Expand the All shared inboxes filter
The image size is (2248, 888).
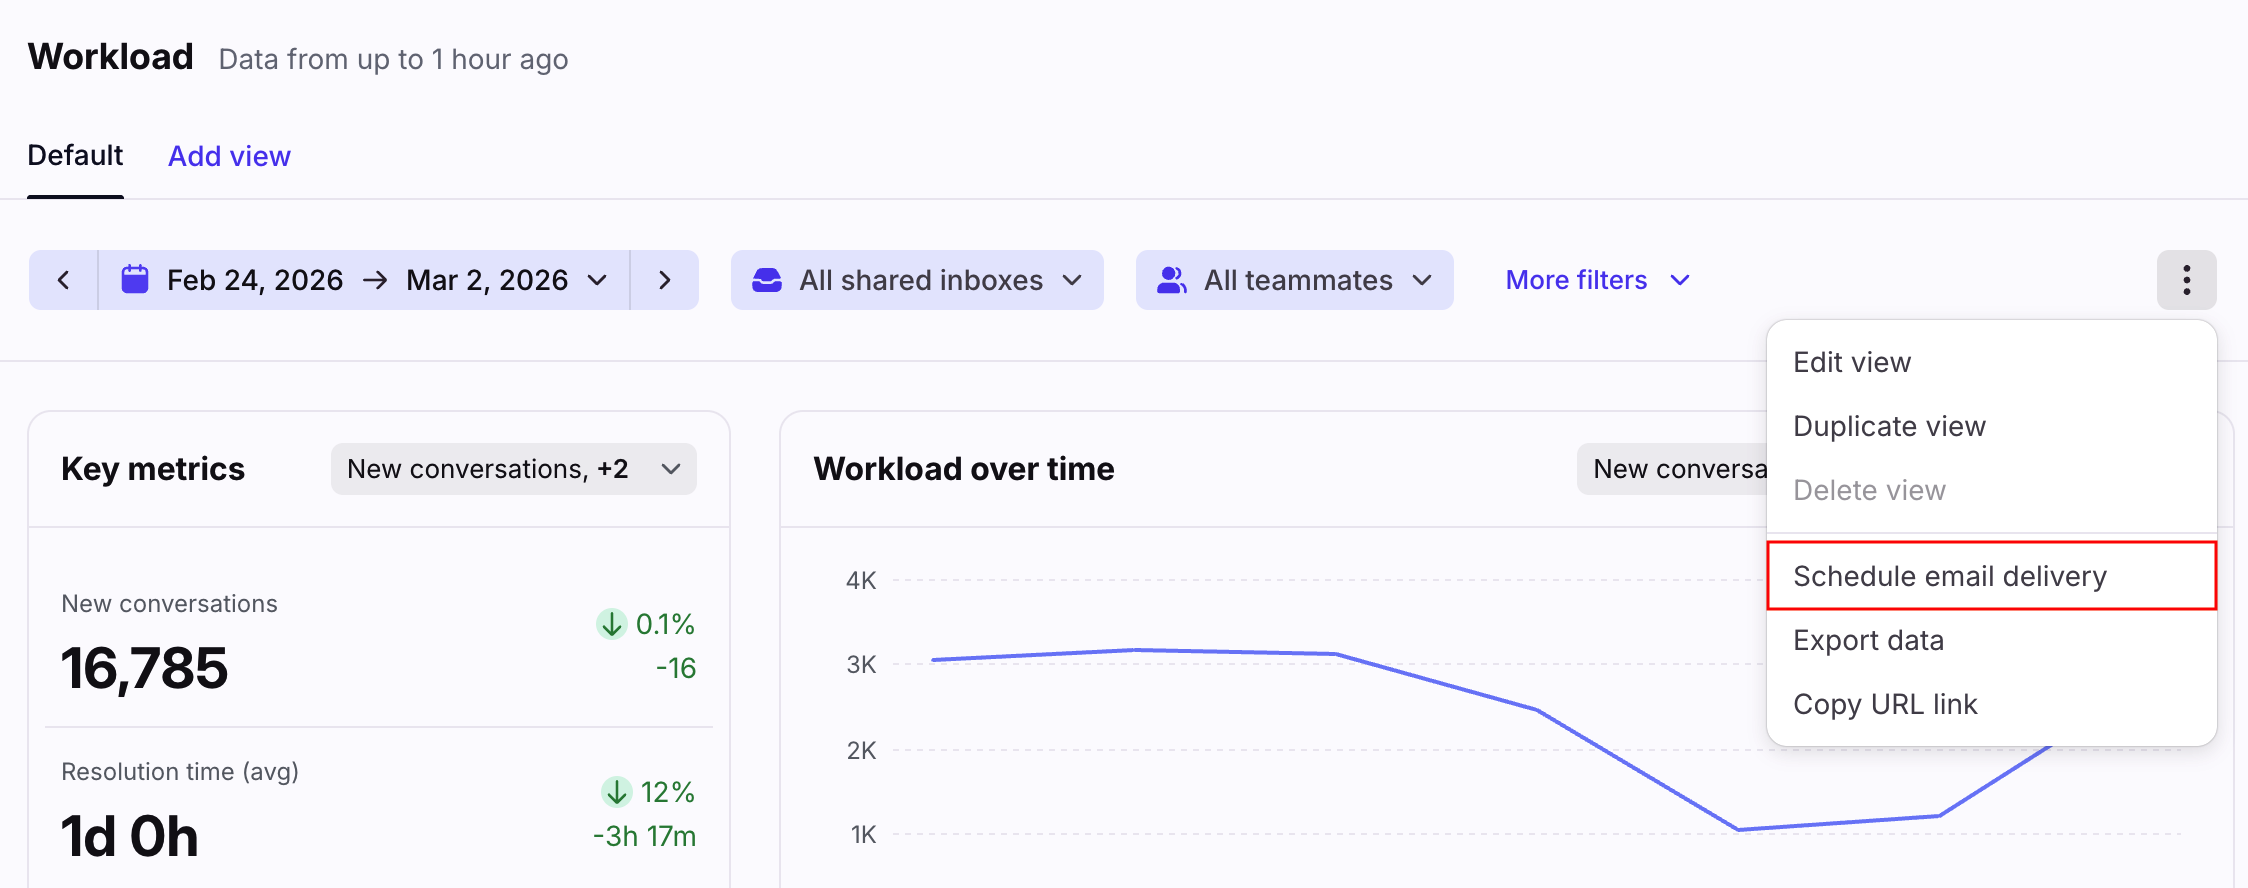pos(918,280)
